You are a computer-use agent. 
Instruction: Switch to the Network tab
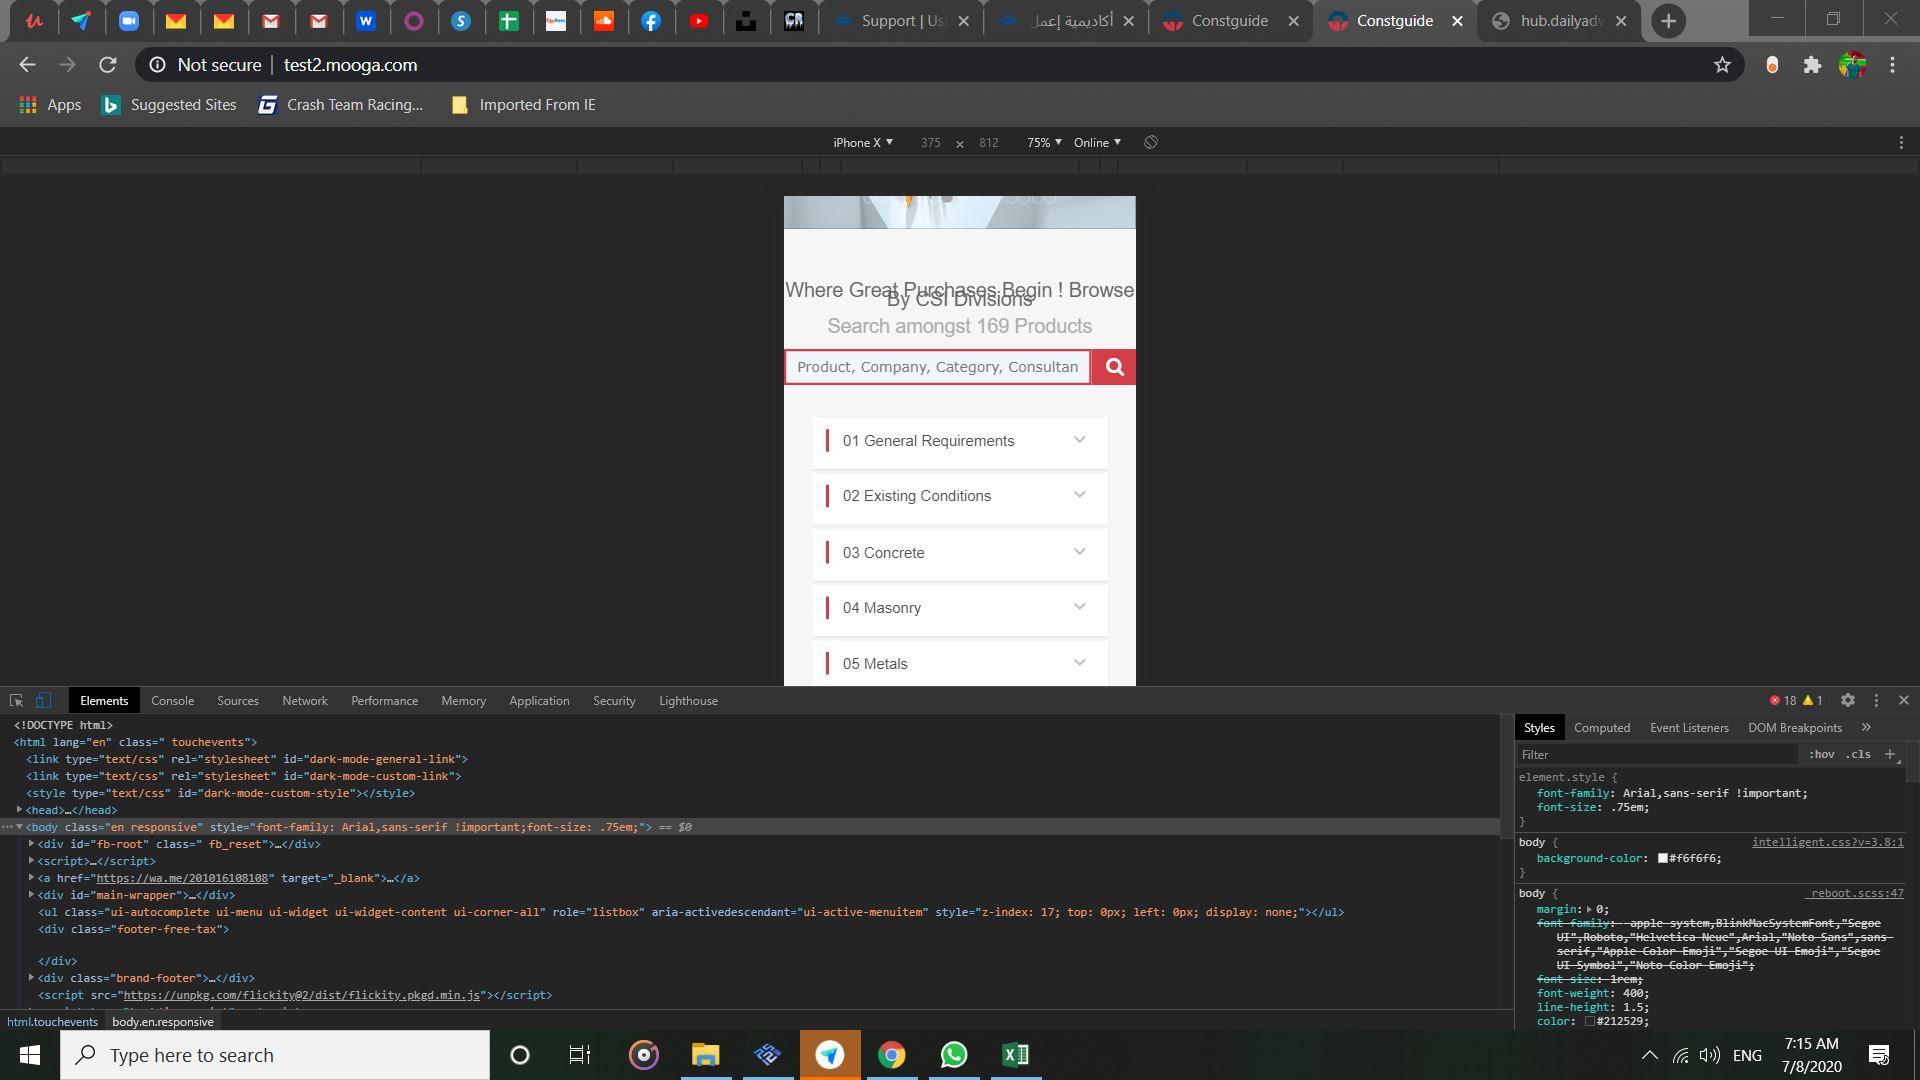pos(305,700)
